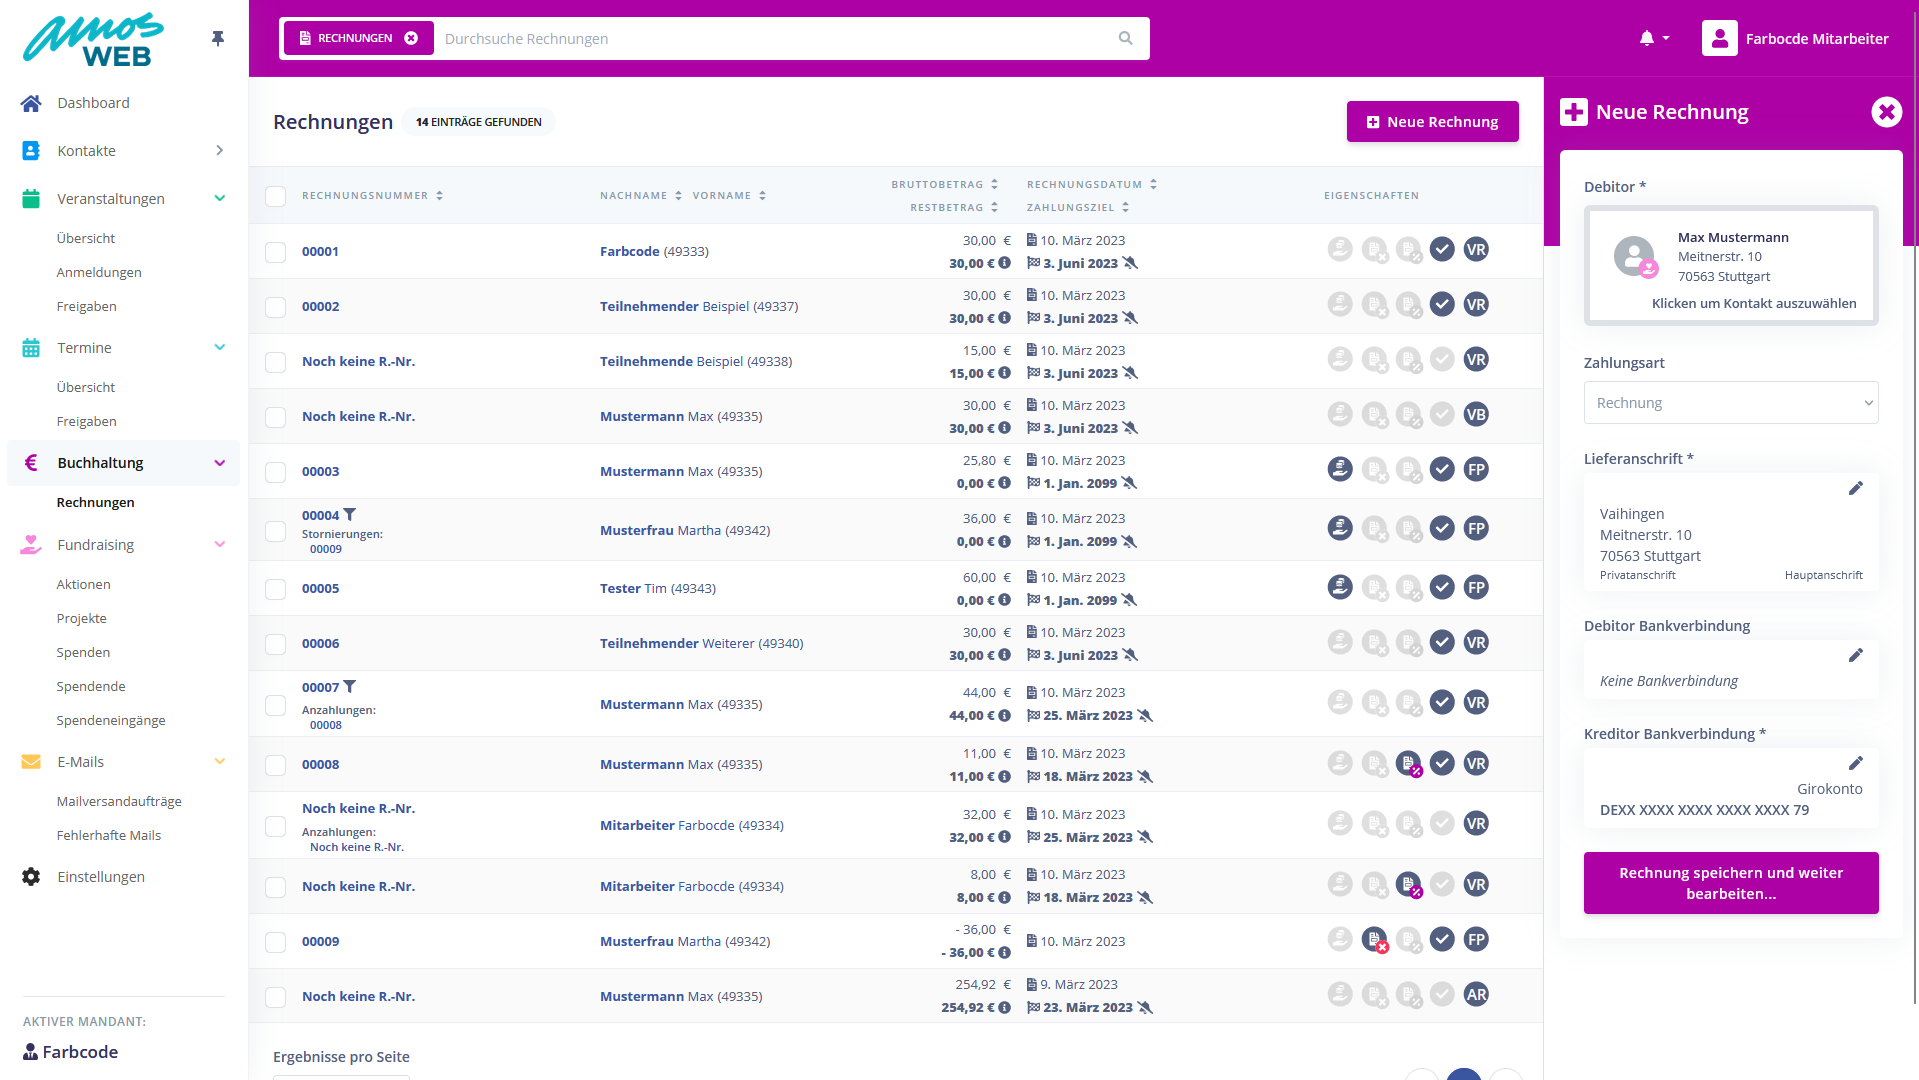Click the checkmark status icon in row 00002
This screenshot has height=1080, width=1919.
[x=1442, y=304]
